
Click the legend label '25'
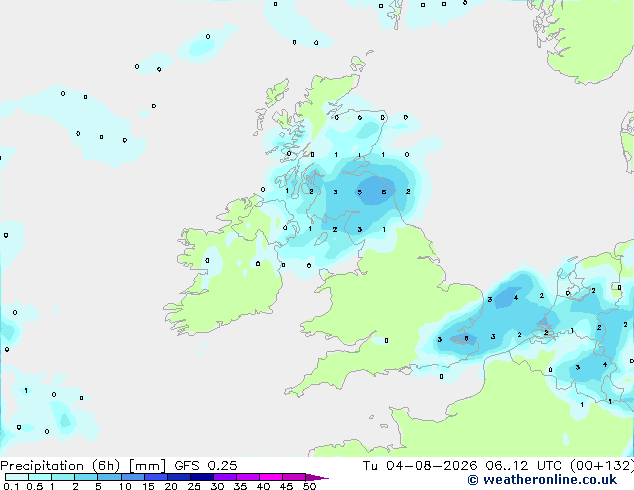click(x=194, y=486)
